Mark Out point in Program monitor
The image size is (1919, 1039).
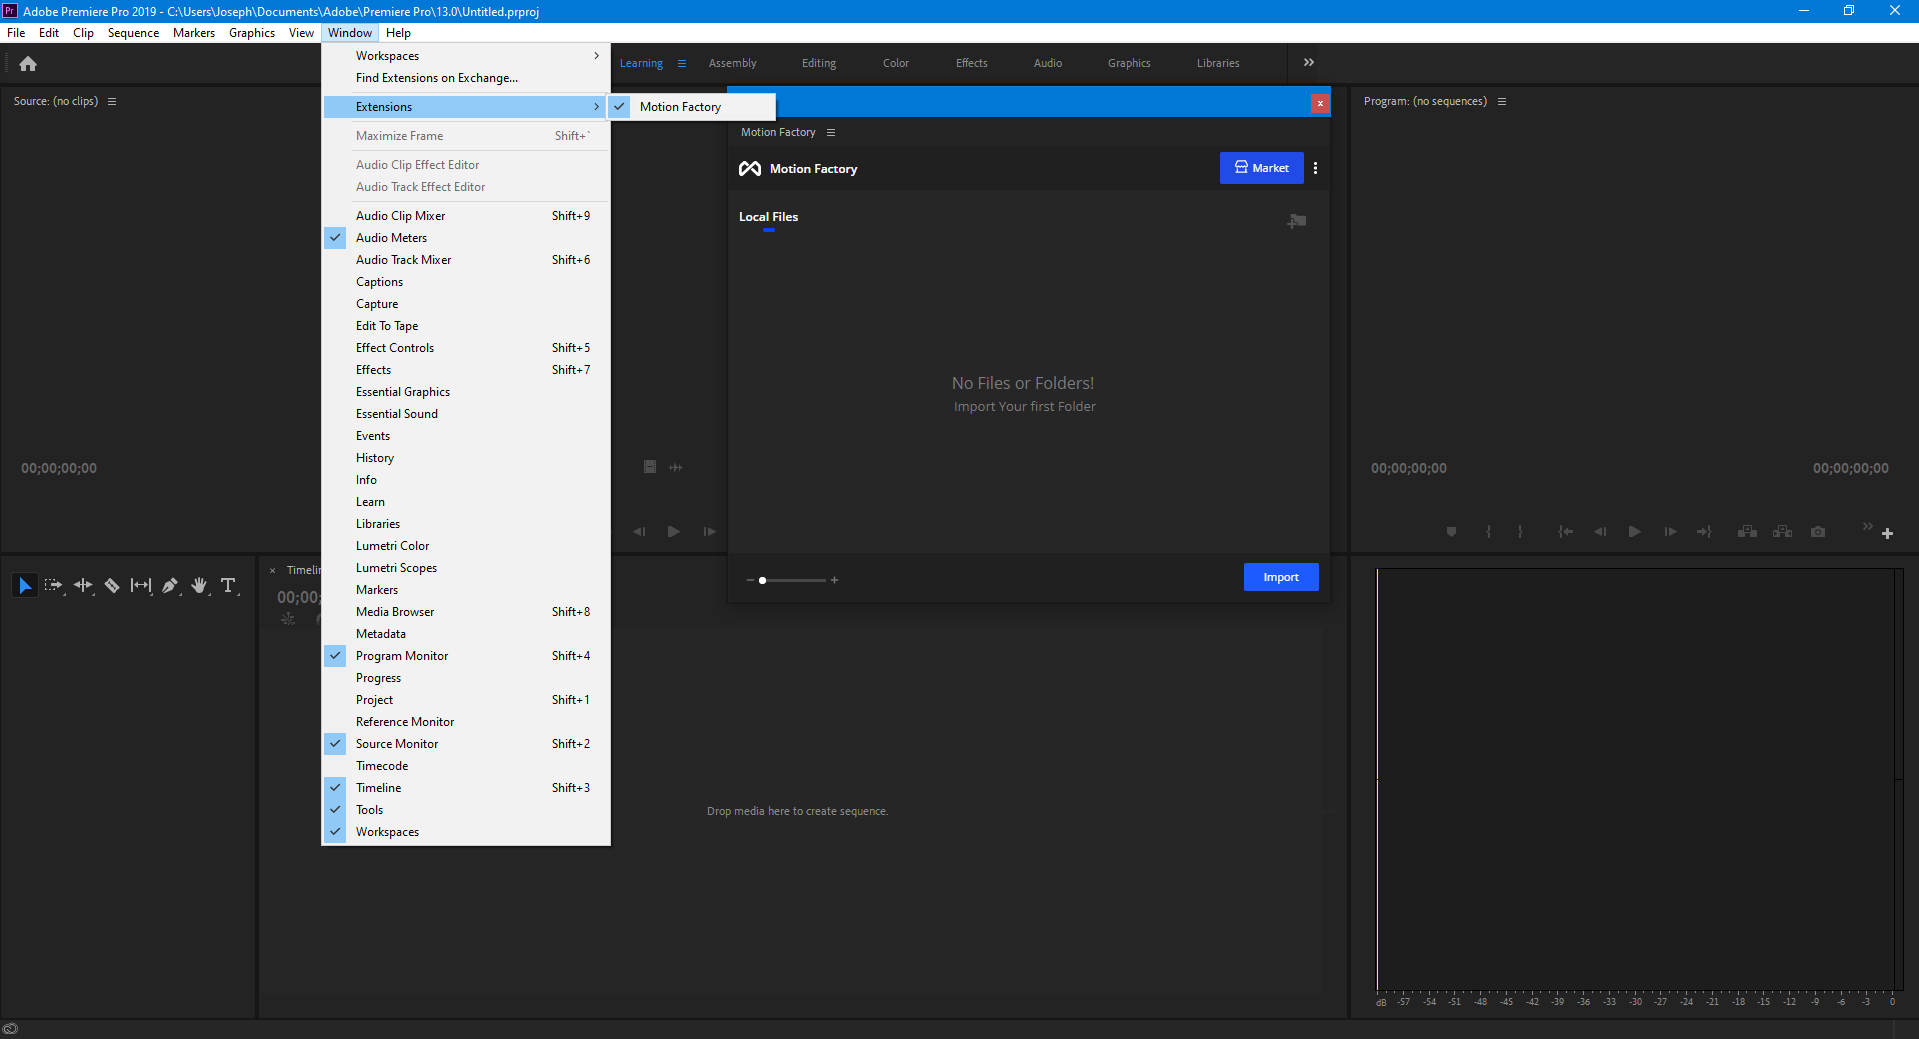pos(1520,532)
